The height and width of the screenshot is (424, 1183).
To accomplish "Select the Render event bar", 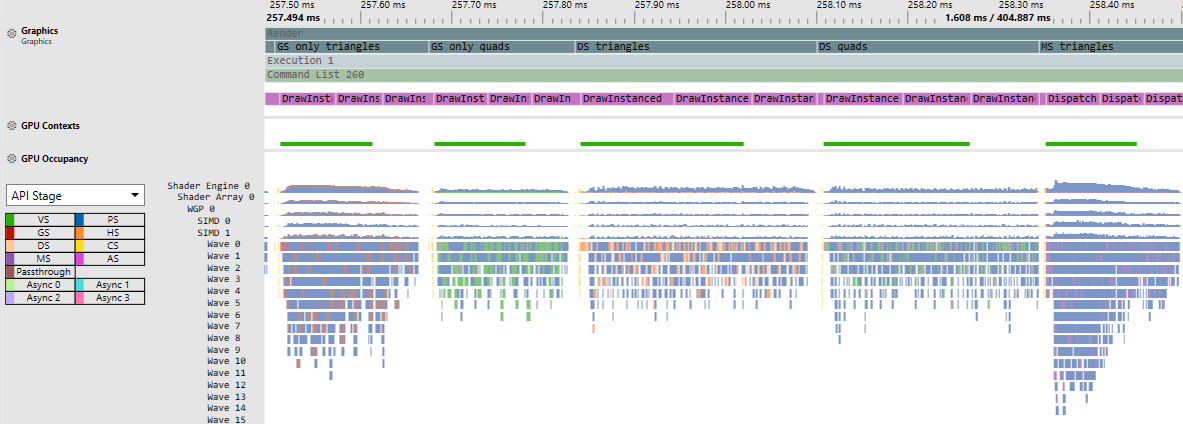I will (724, 33).
